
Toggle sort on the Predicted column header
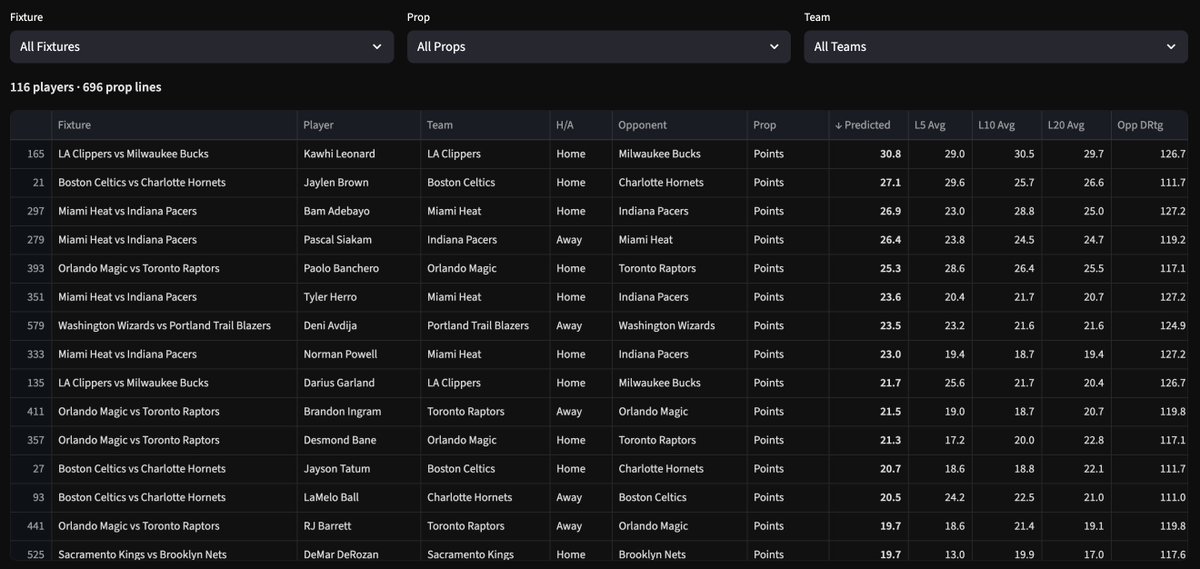[867, 125]
